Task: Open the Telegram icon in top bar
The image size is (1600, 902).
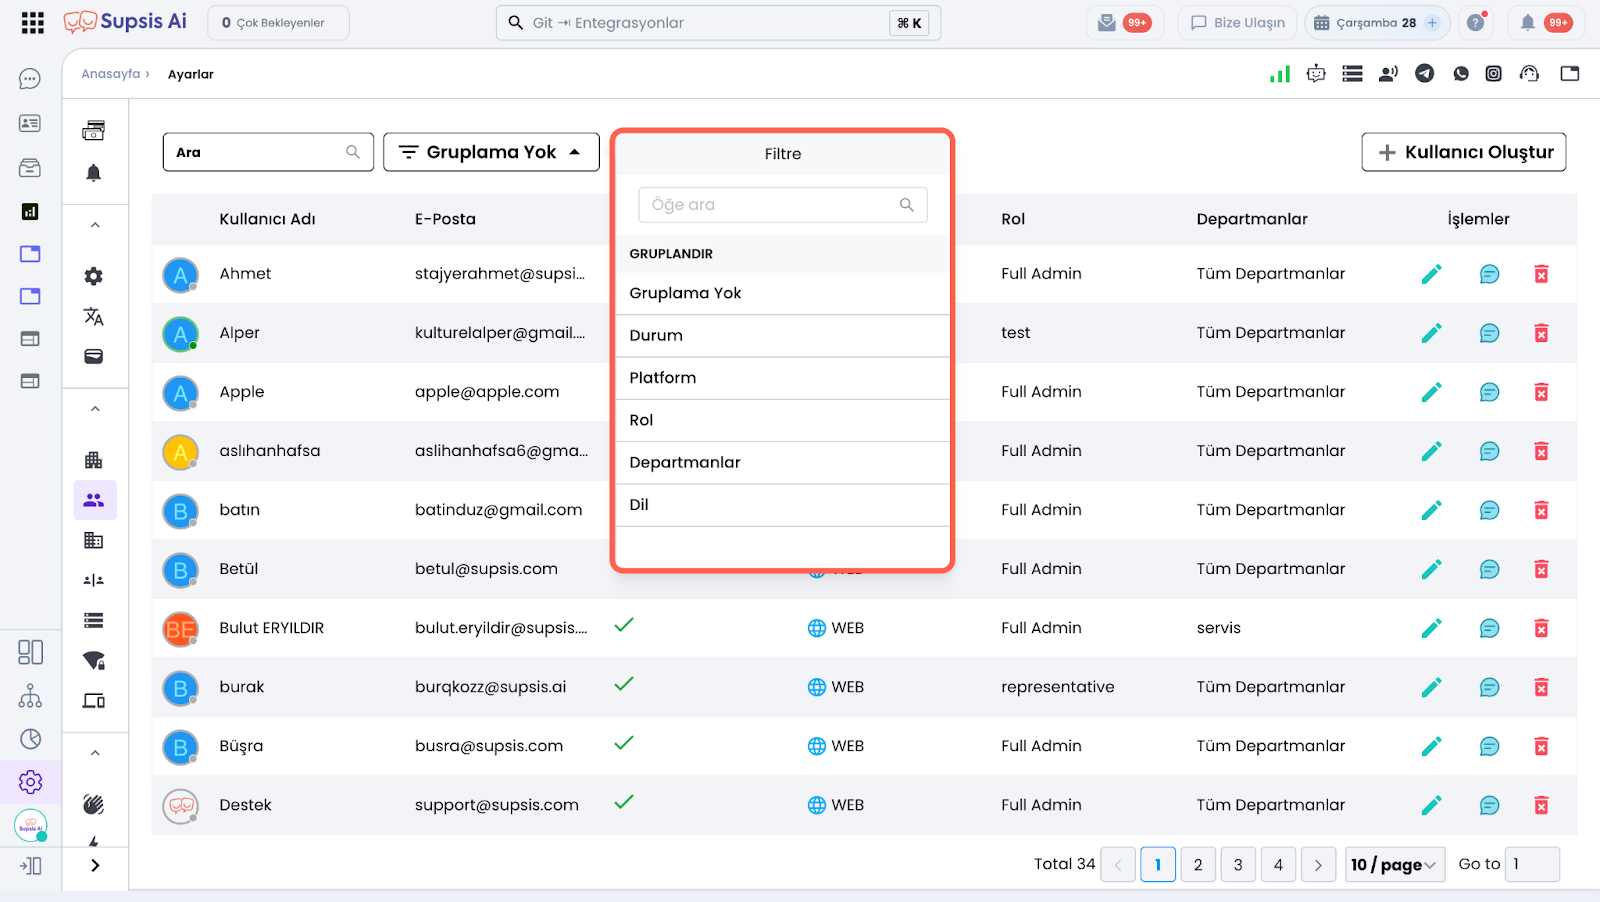Action: (1424, 74)
